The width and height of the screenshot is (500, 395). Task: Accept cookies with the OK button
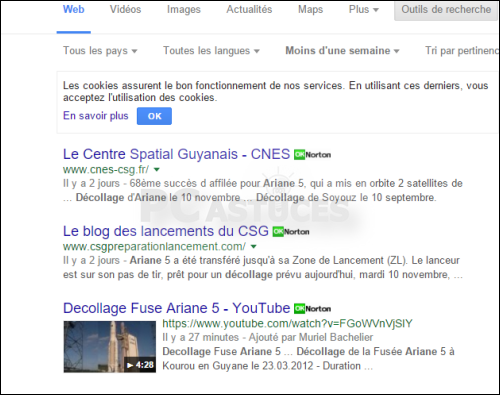pyautogui.click(x=154, y=116)
